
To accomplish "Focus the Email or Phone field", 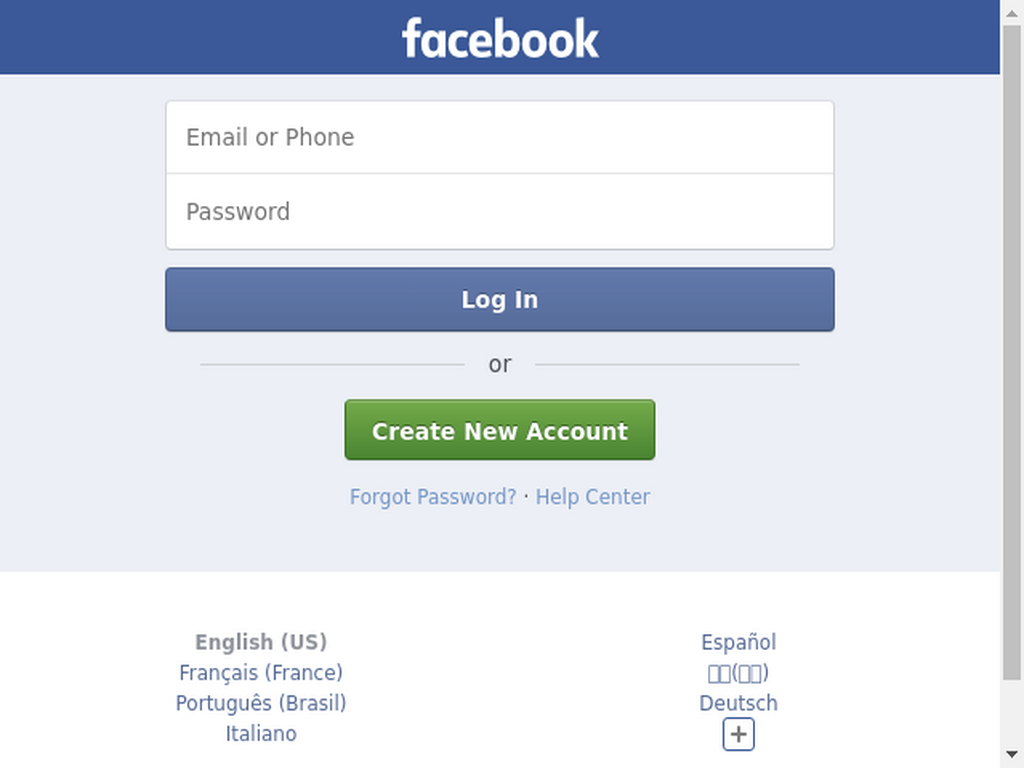I will point(500,137).
